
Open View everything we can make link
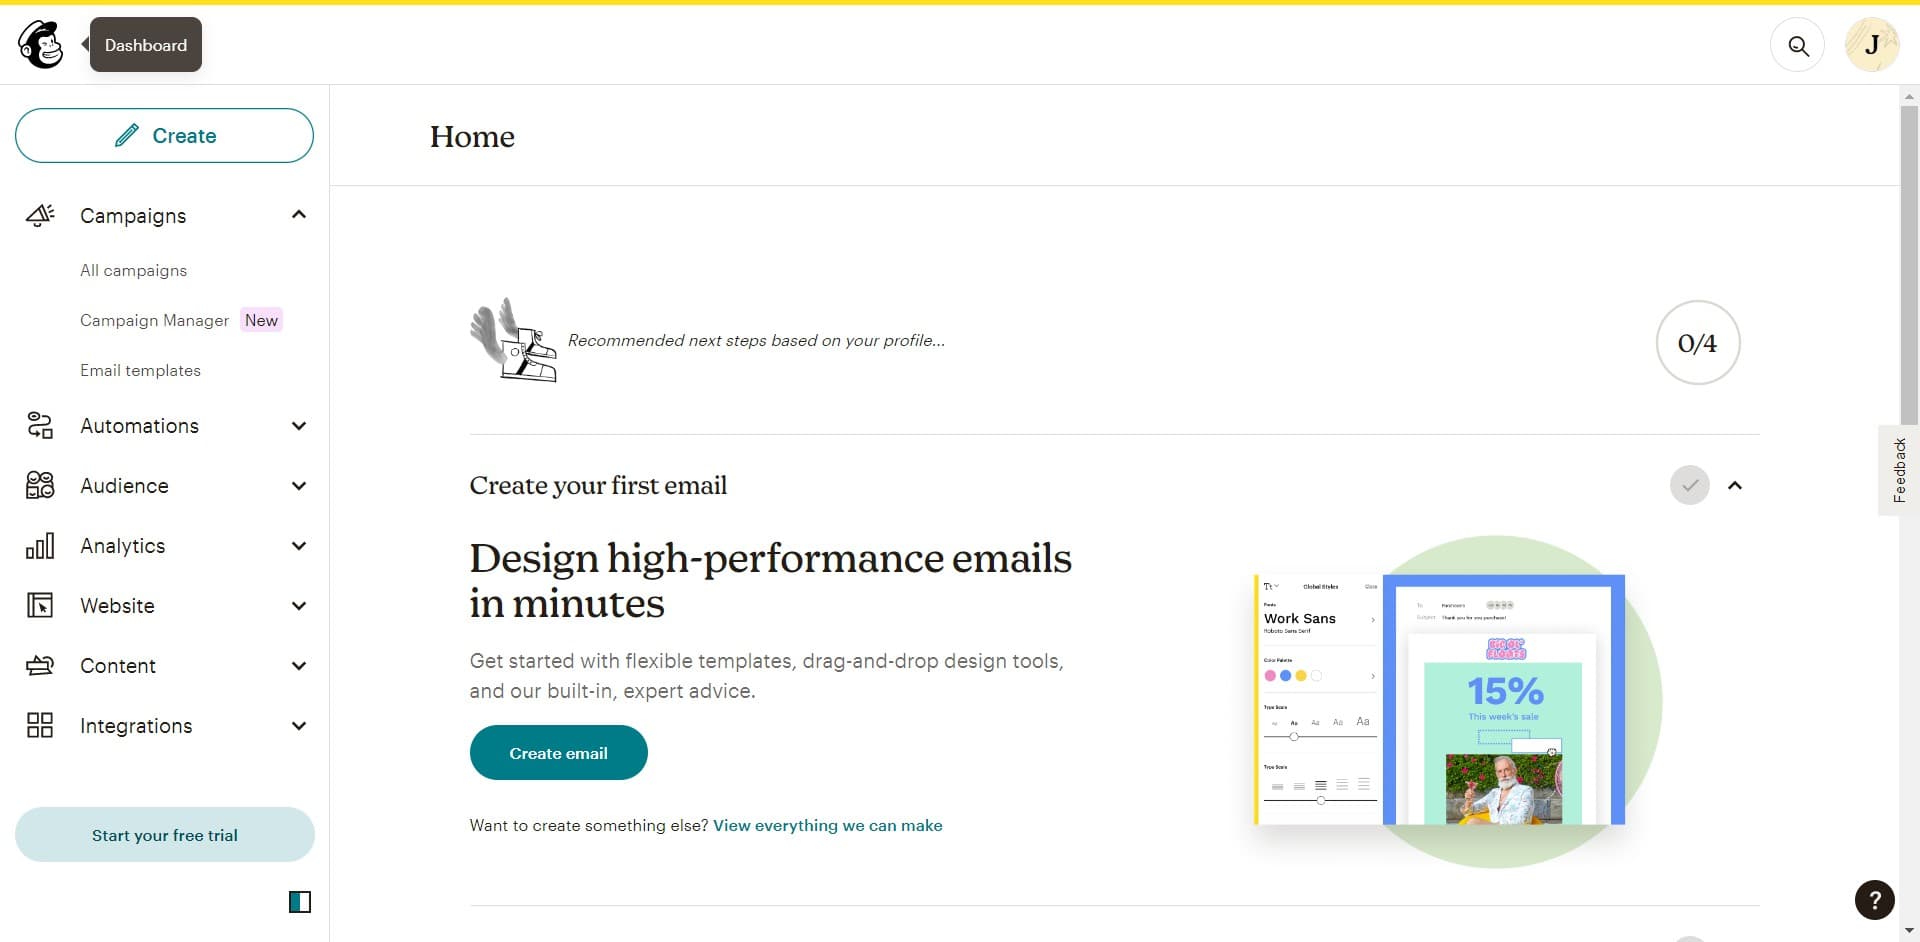827,825
